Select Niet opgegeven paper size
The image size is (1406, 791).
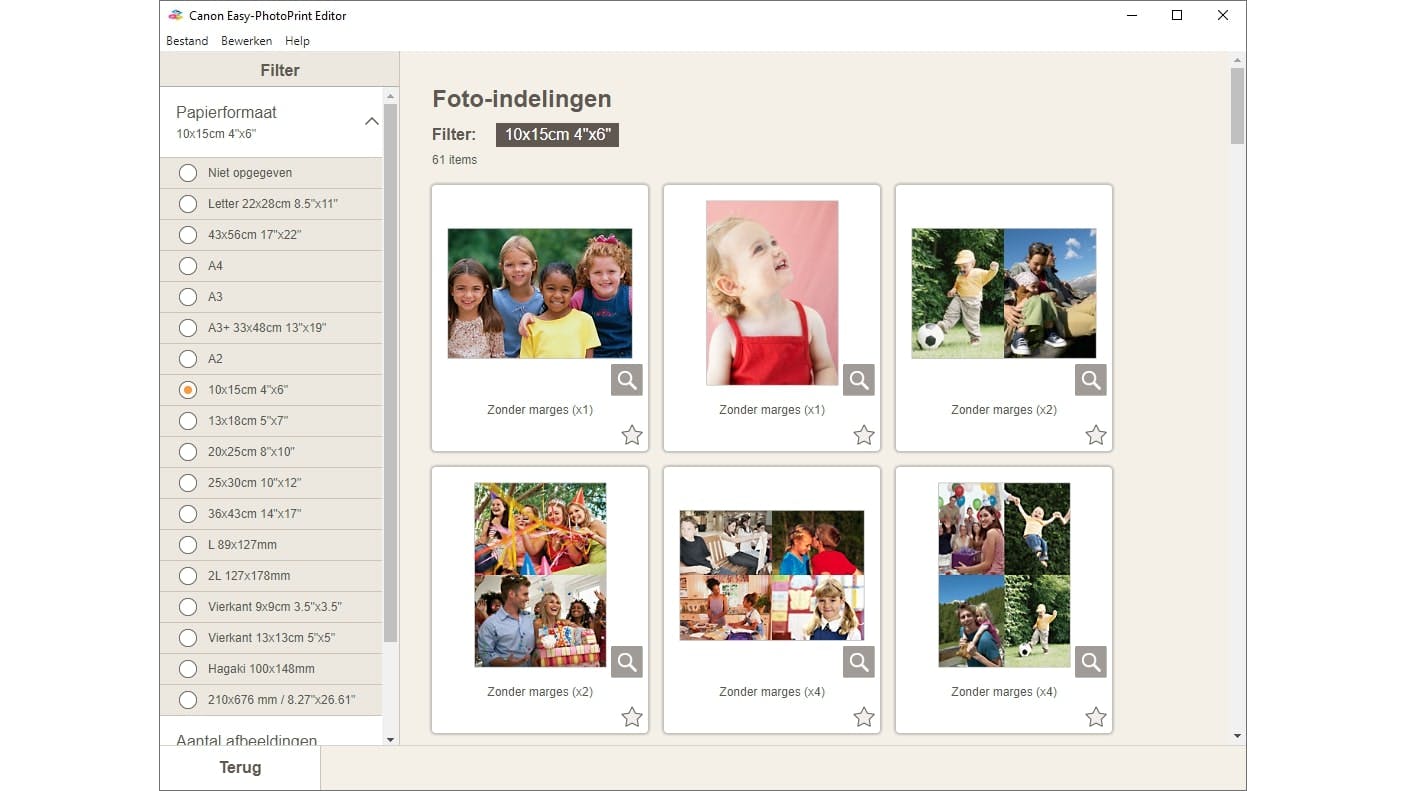[x=271, y=173]
